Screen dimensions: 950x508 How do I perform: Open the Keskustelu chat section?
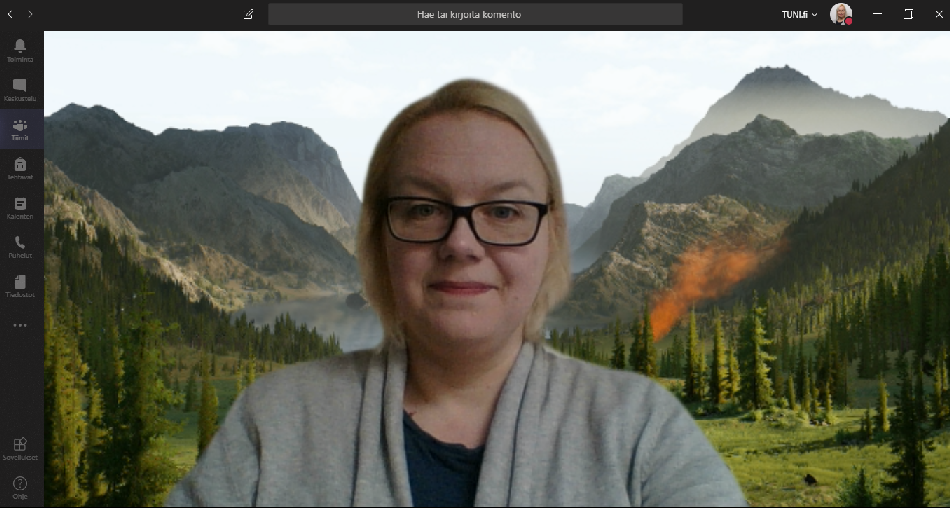pos(20,90)
